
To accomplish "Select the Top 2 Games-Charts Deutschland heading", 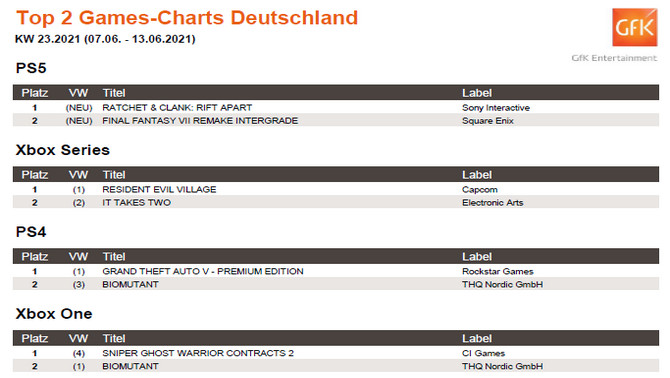I will pos(187,18).
